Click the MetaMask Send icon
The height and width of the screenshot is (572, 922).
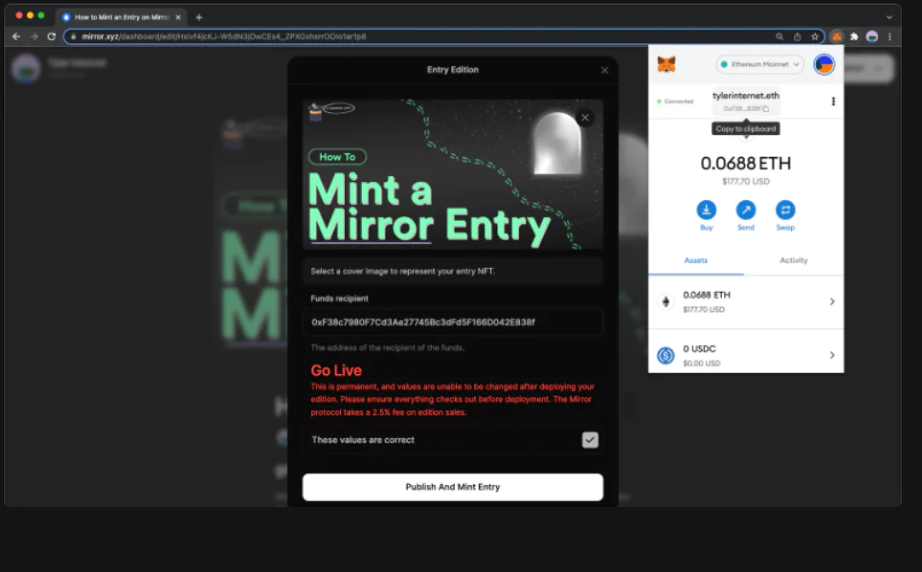pos(746,210)
